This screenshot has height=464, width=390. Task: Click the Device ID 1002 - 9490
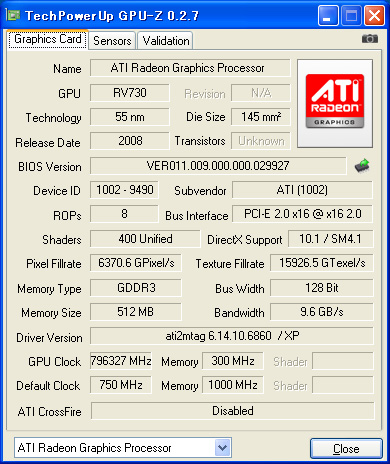click(124, 190)
